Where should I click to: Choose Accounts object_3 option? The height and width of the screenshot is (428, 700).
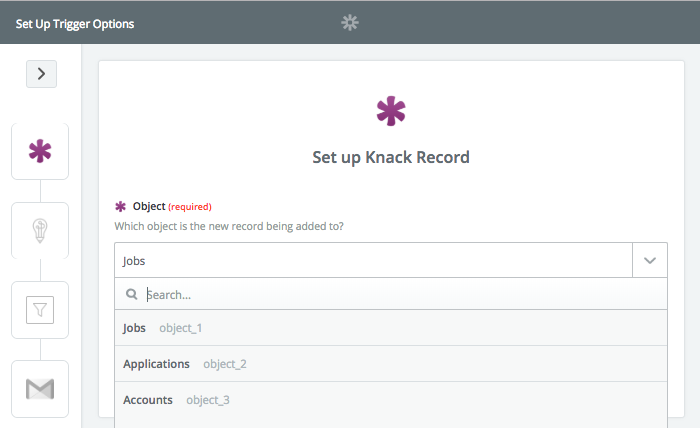(391, 400)
